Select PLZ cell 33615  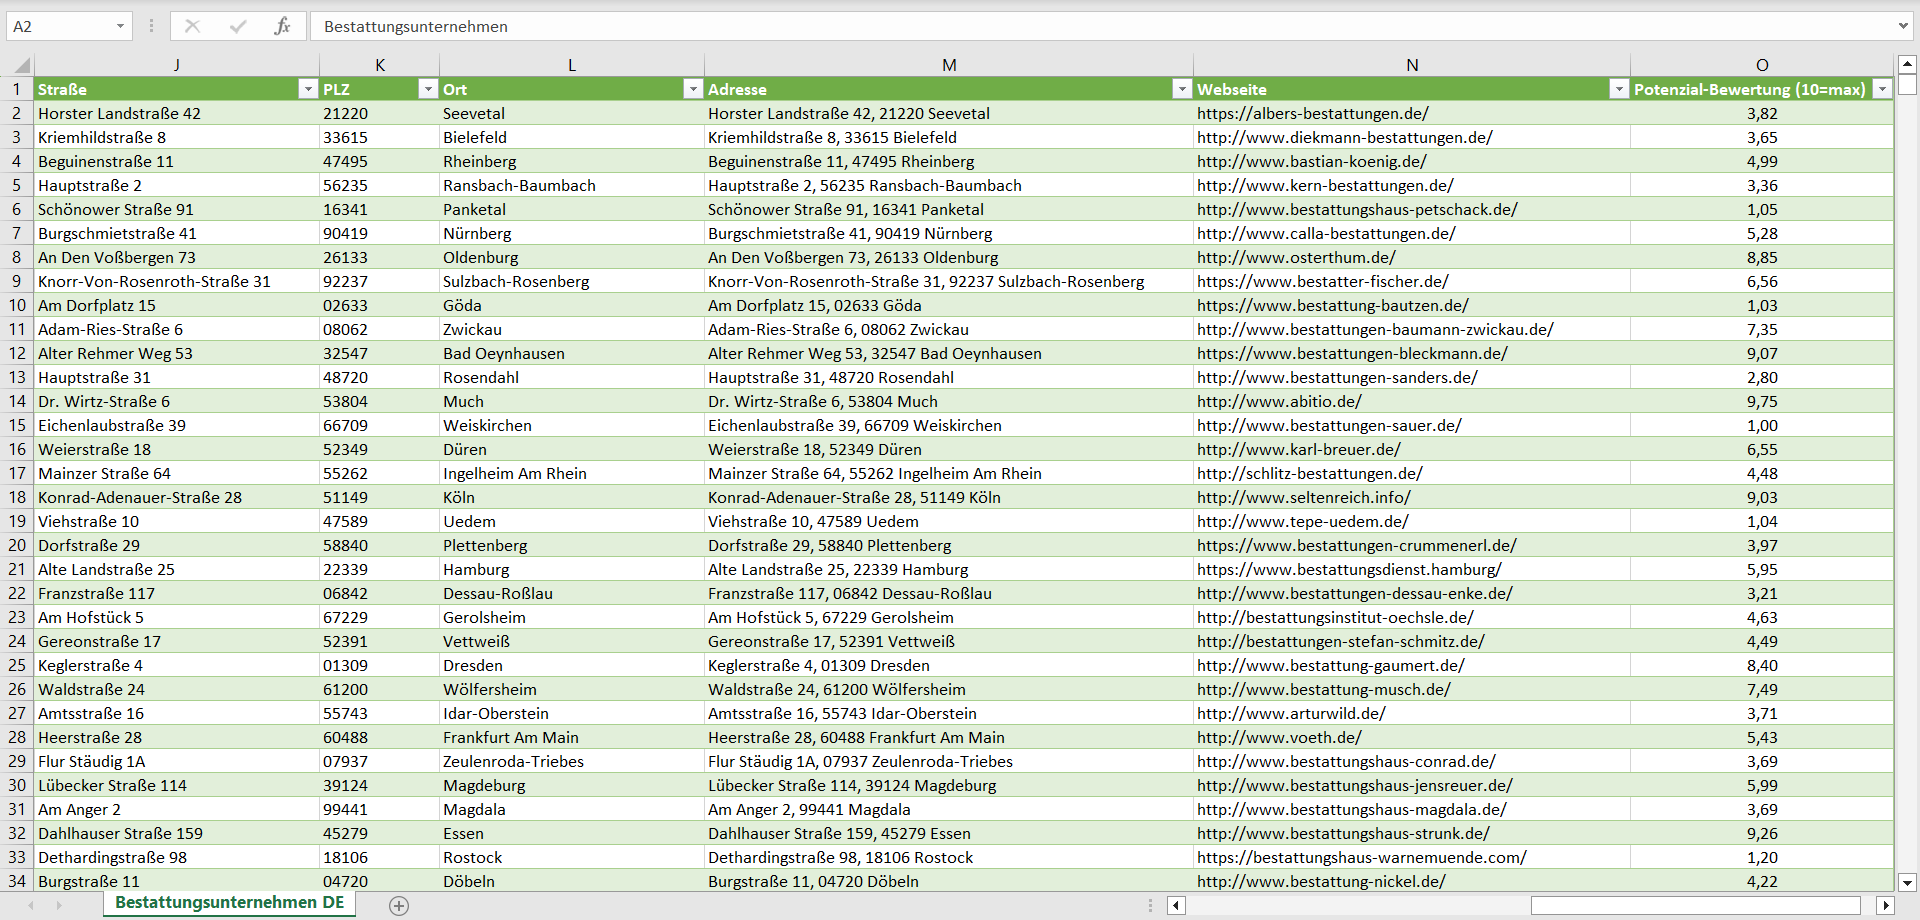380,137
